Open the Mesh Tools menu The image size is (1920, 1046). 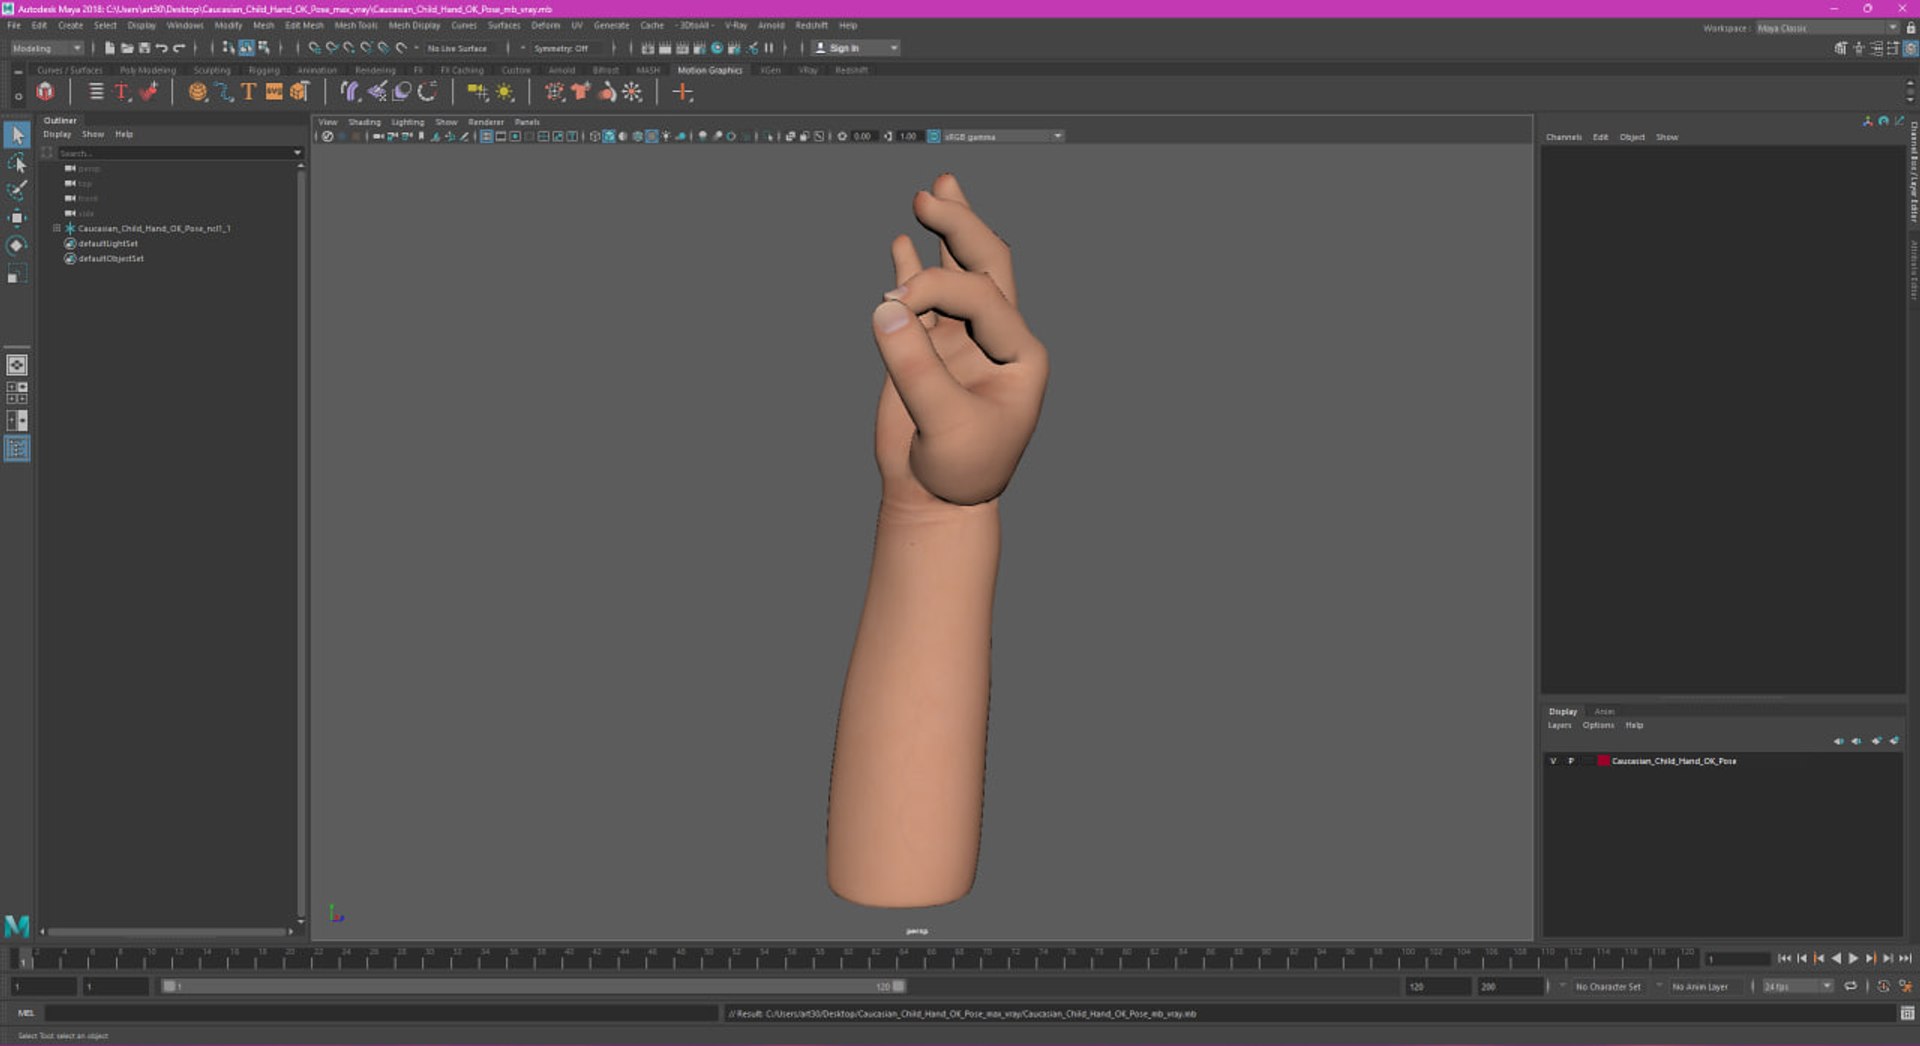click(356, 26)
